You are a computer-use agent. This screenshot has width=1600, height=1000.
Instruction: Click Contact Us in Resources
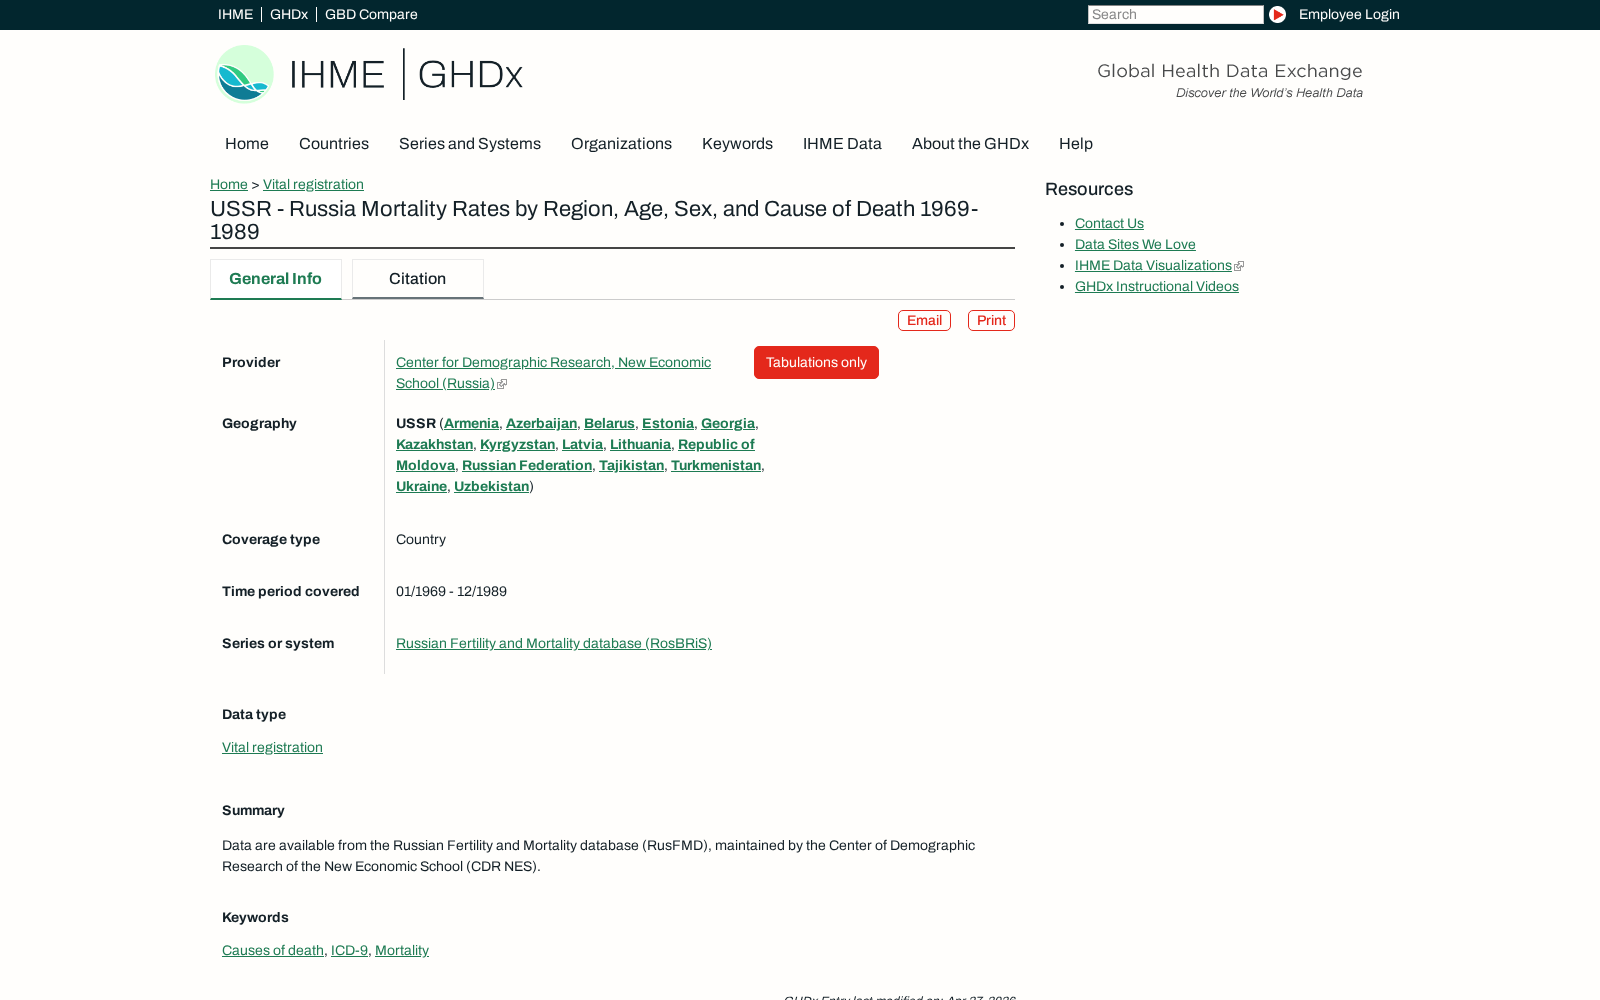click(x=1109, y=223)
